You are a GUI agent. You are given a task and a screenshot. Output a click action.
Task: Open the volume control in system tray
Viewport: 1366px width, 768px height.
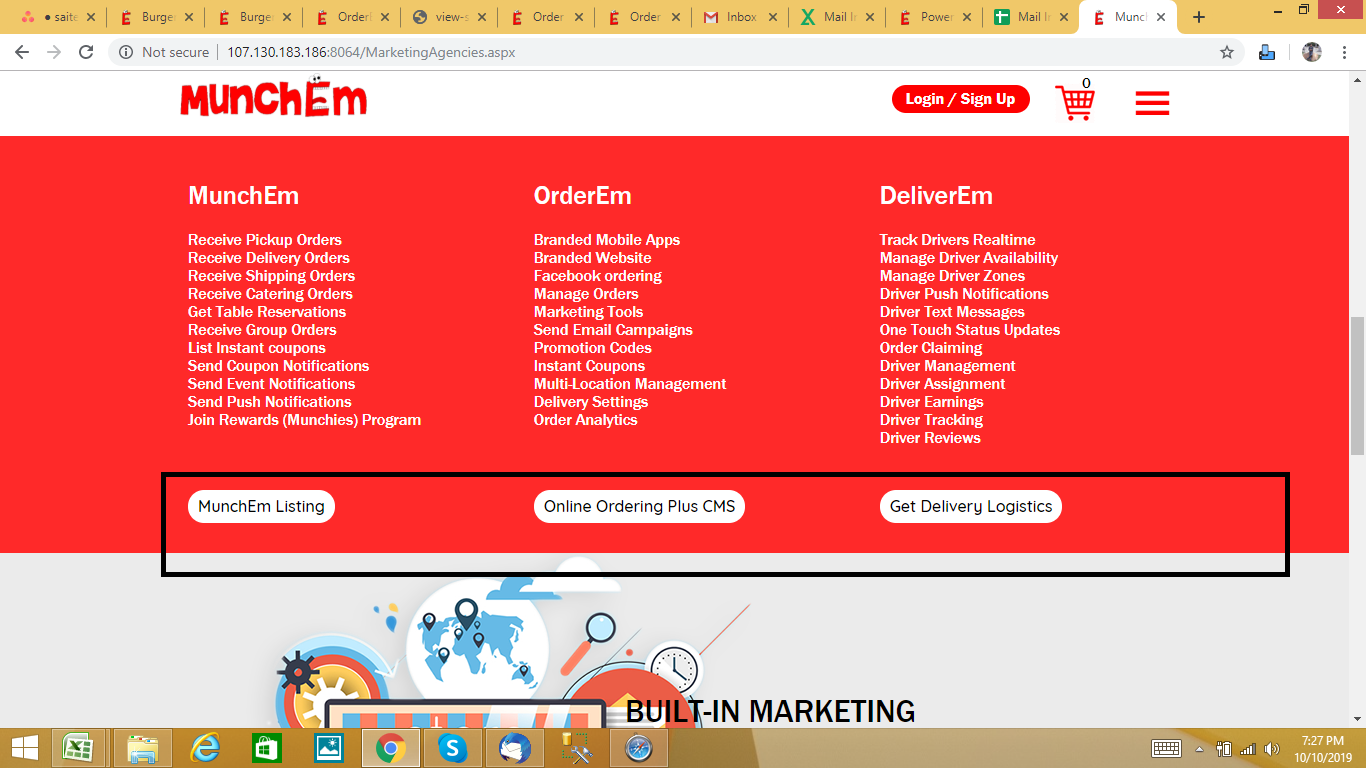pyautogui.click(x=1273, y=749)
